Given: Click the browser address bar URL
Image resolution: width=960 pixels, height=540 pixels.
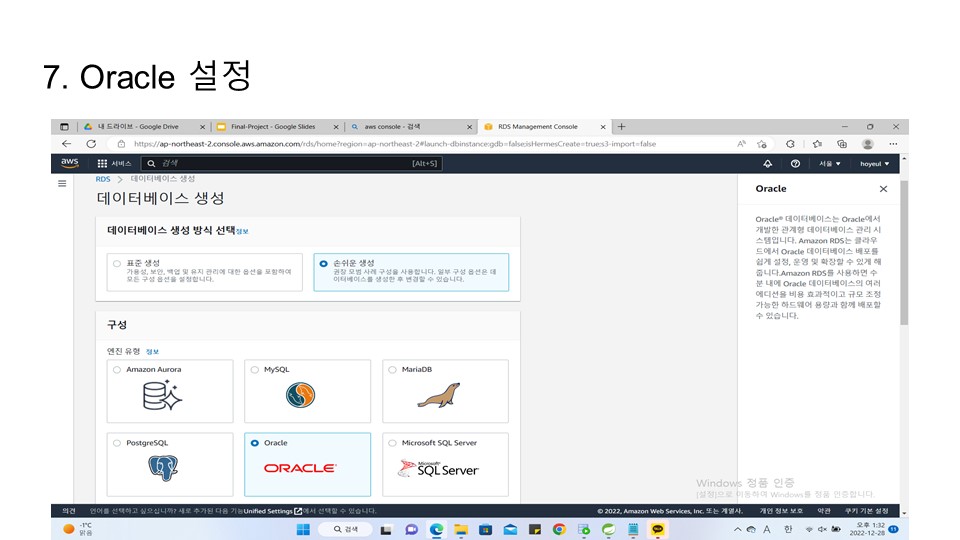Looking at the screenshot, I should [395, 144].
